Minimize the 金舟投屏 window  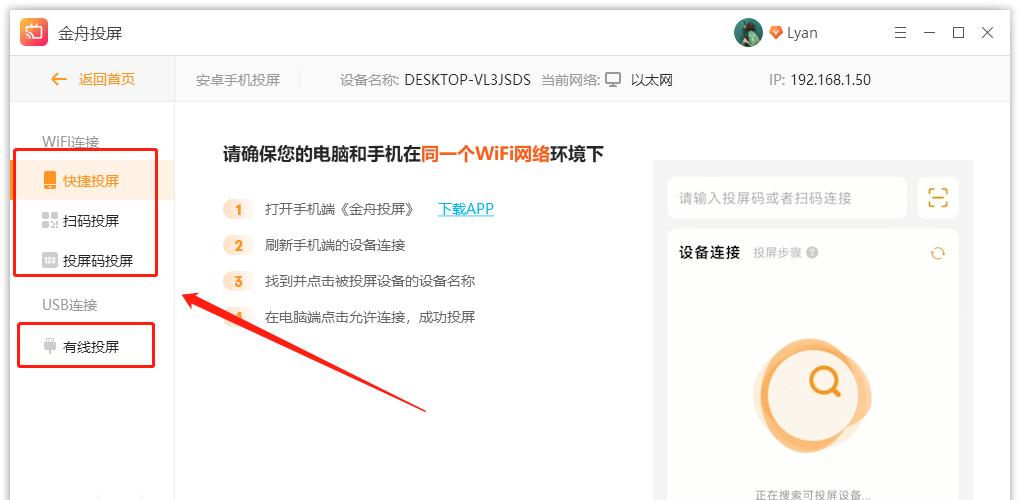(x=930, y=33)
